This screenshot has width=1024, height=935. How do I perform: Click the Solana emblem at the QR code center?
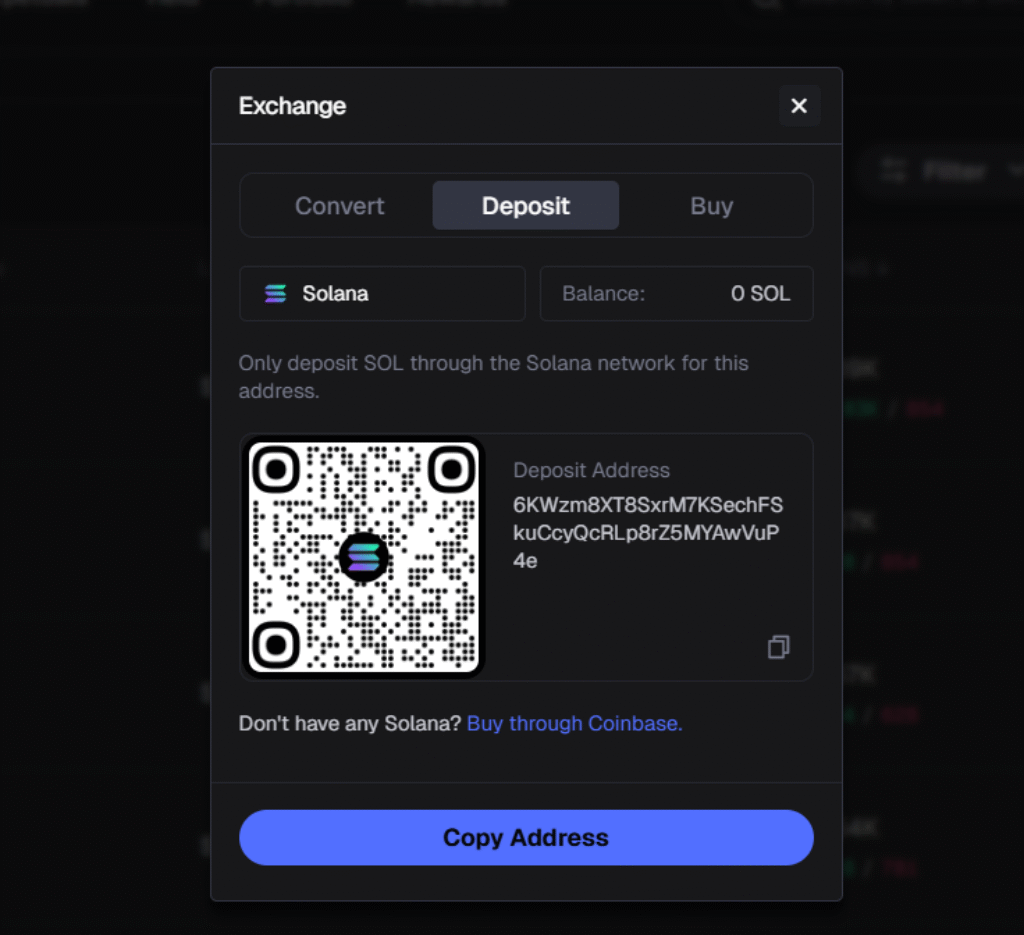362,557
